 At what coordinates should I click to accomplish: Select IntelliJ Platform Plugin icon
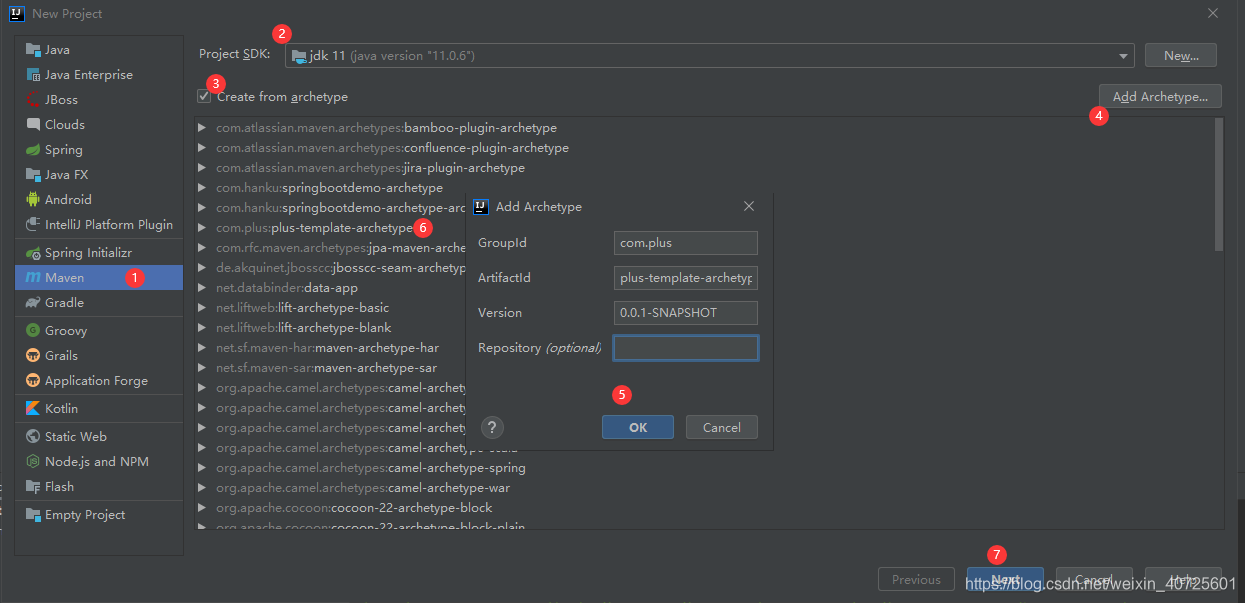pos(34,225)
